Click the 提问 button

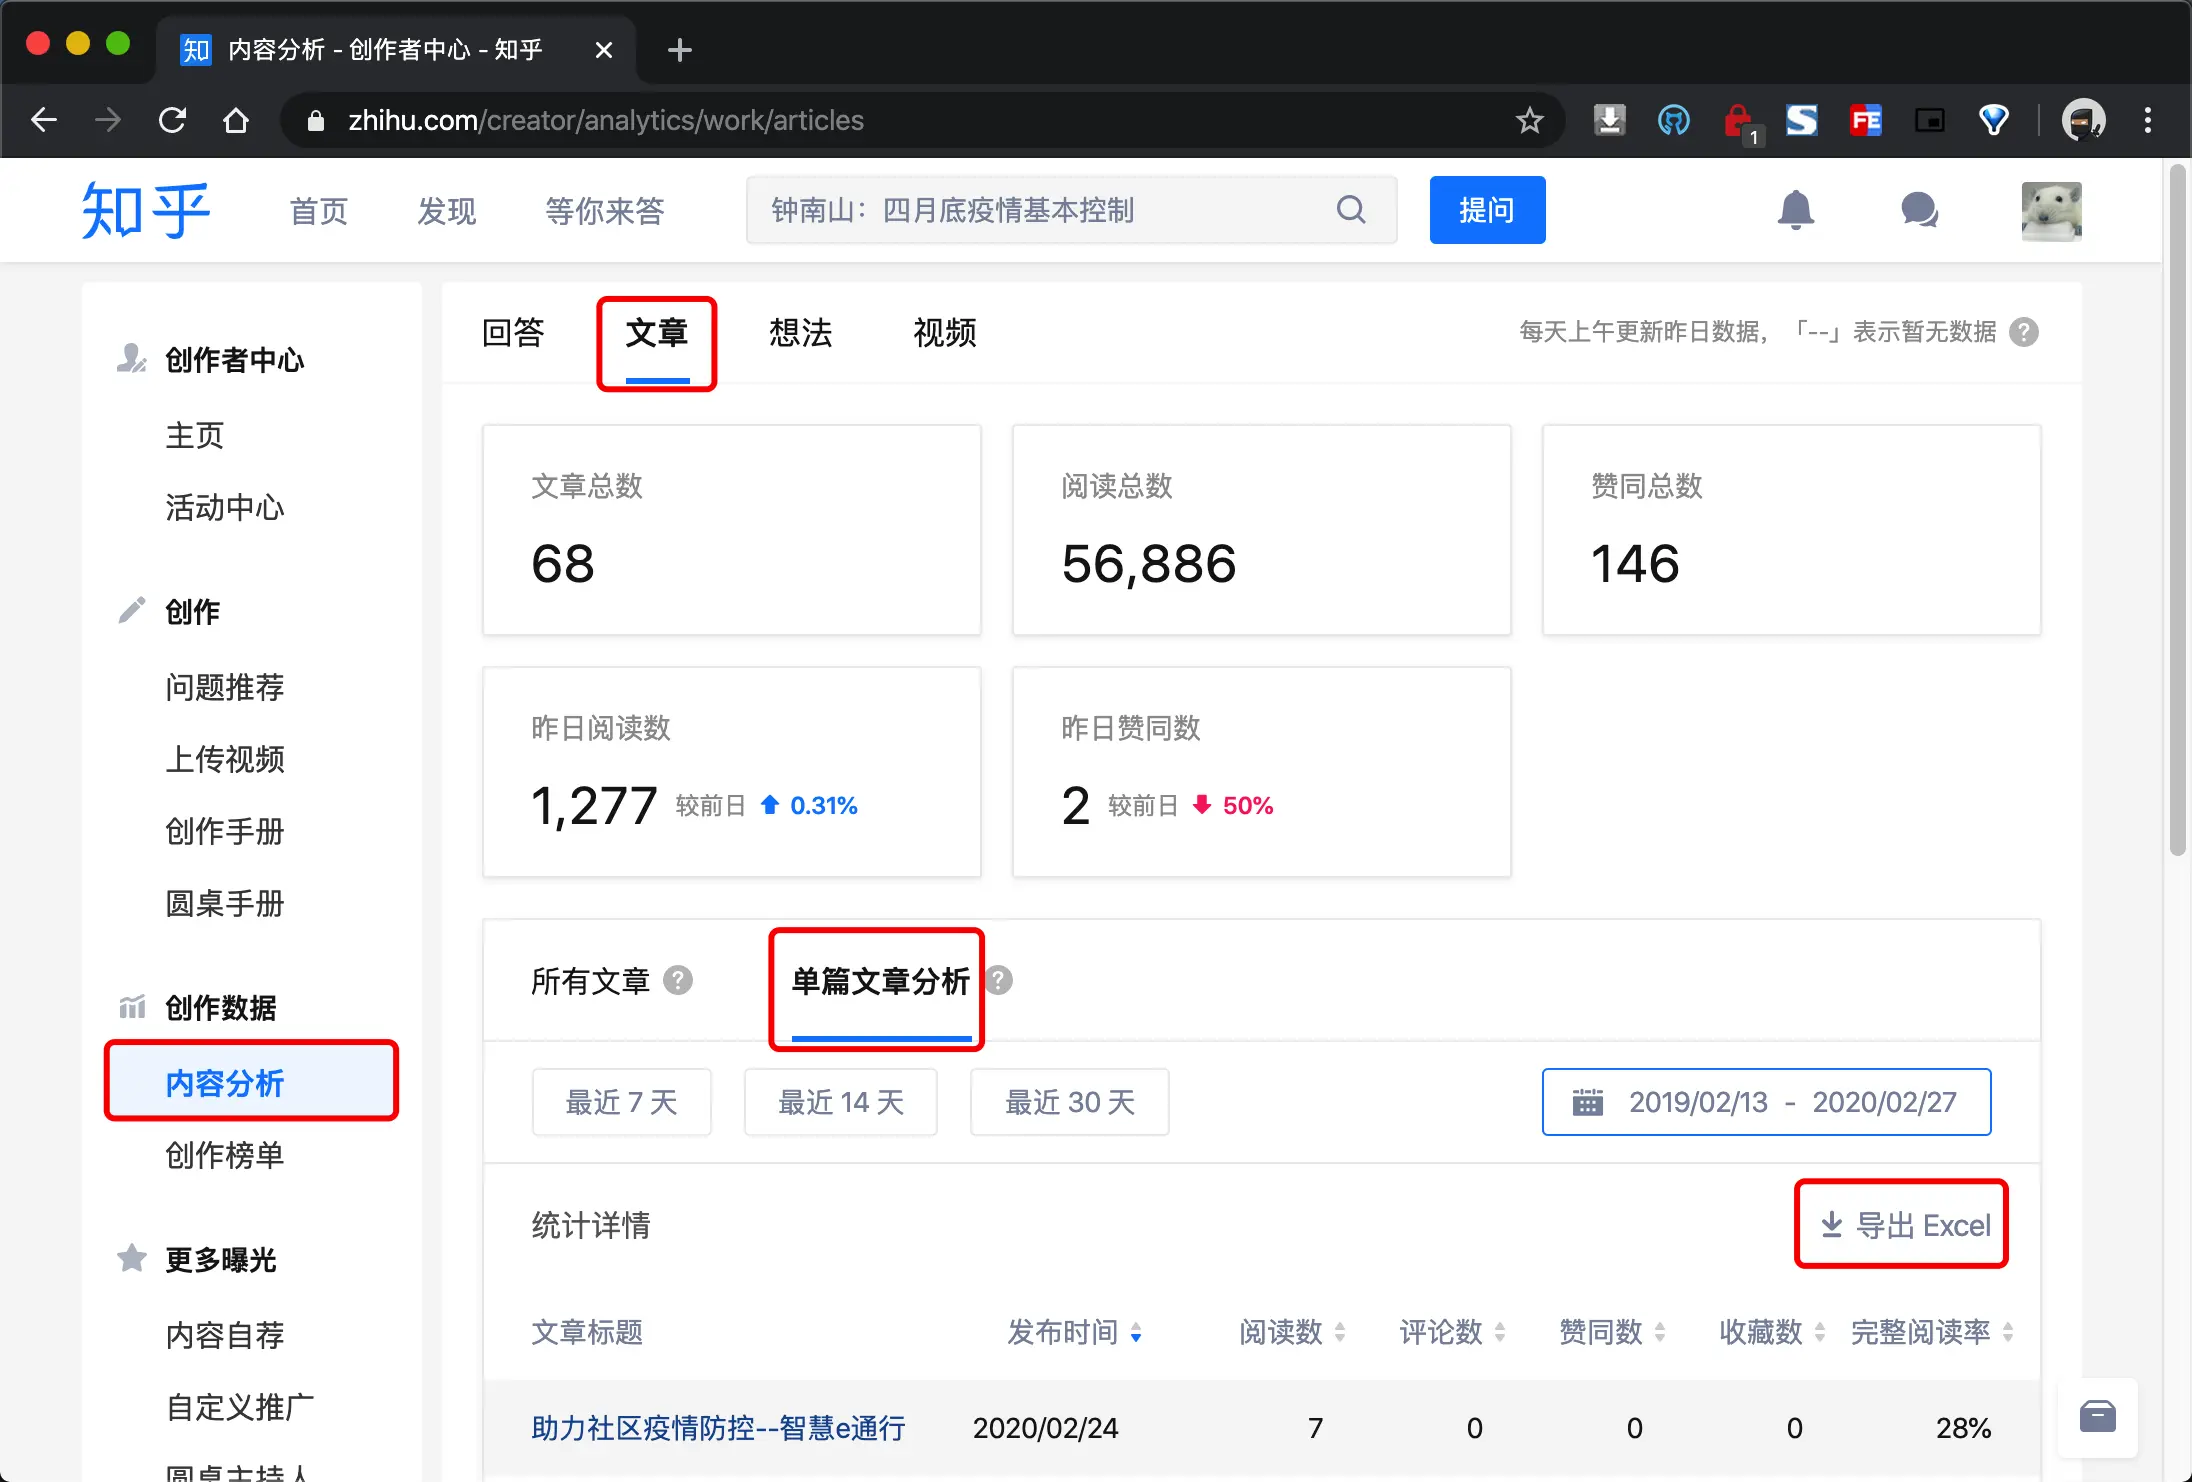(x=1487, y=210)
